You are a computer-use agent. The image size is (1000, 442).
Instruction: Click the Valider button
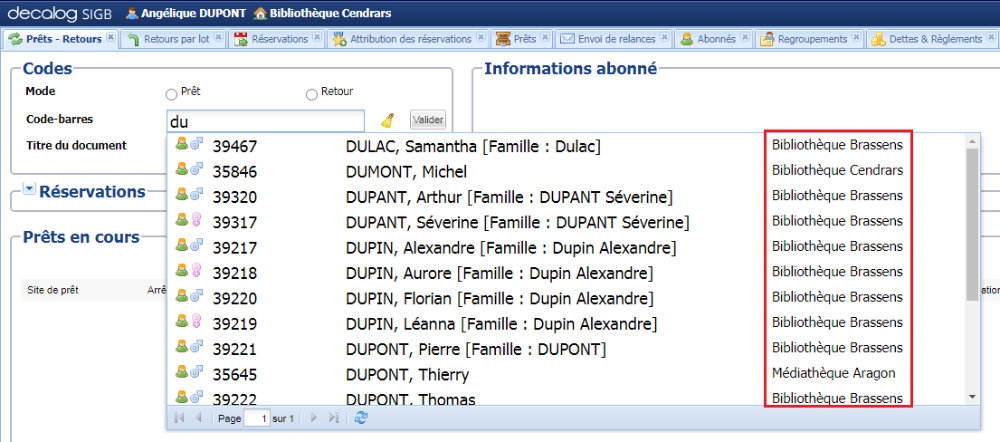(428, 119)
